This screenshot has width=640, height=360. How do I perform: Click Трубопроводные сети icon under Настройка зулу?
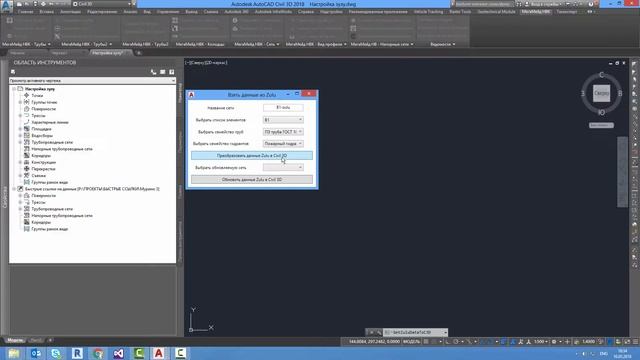pos(27,142)
